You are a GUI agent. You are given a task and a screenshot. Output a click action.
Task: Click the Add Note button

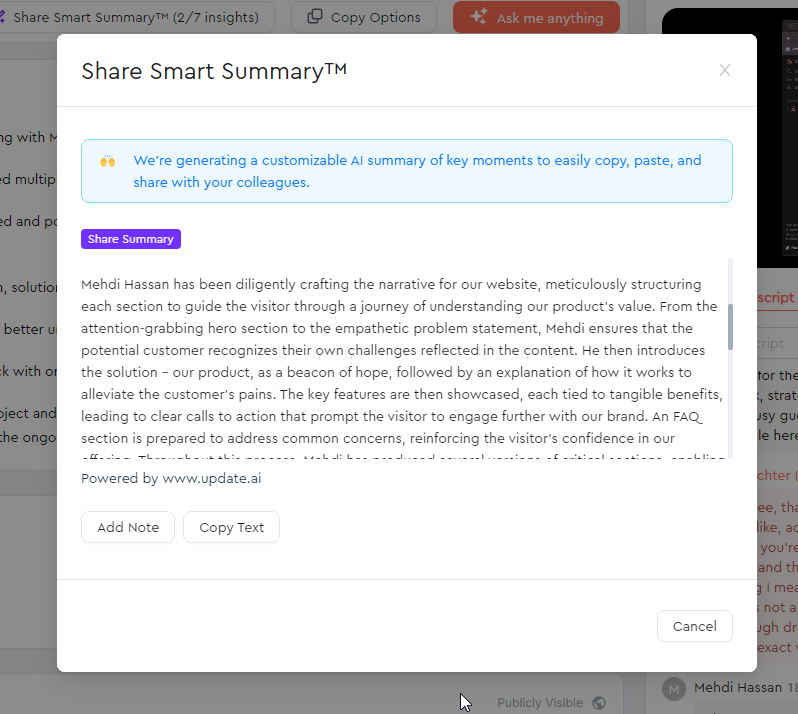[128, 527]
